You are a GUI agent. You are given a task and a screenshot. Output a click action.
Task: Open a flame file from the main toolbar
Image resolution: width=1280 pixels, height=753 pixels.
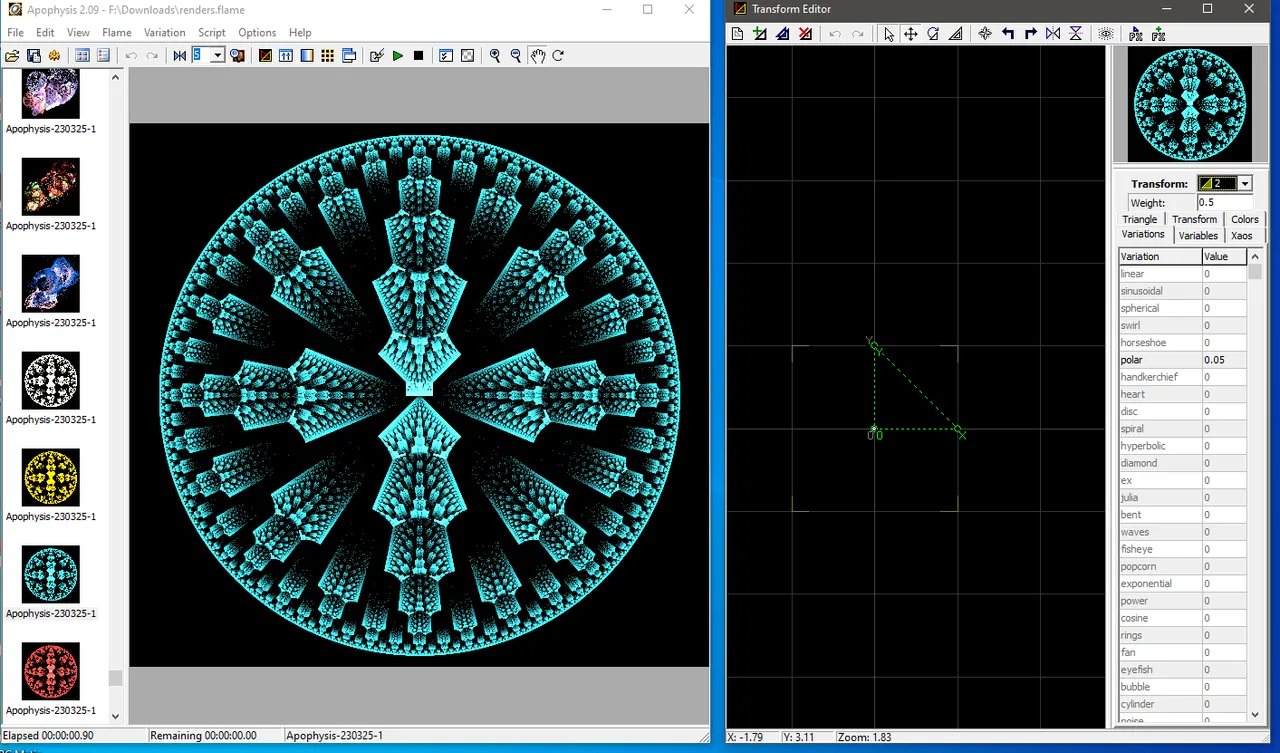click(x=12, y=56)
